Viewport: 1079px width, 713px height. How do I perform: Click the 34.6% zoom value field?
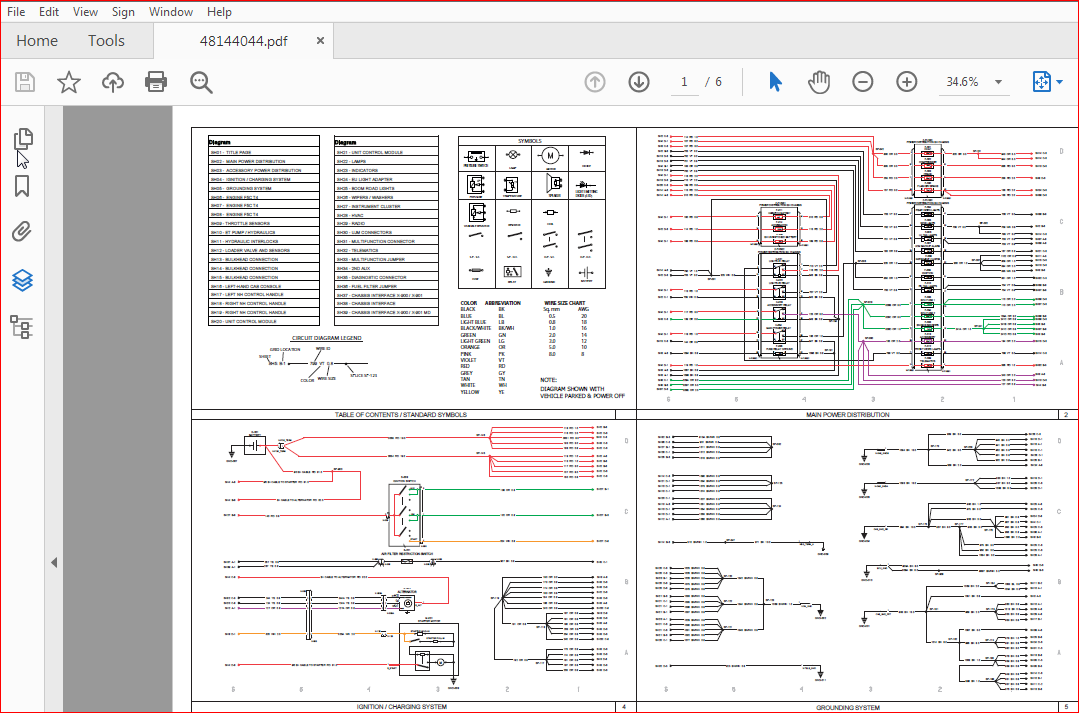(x=962, y=82)
